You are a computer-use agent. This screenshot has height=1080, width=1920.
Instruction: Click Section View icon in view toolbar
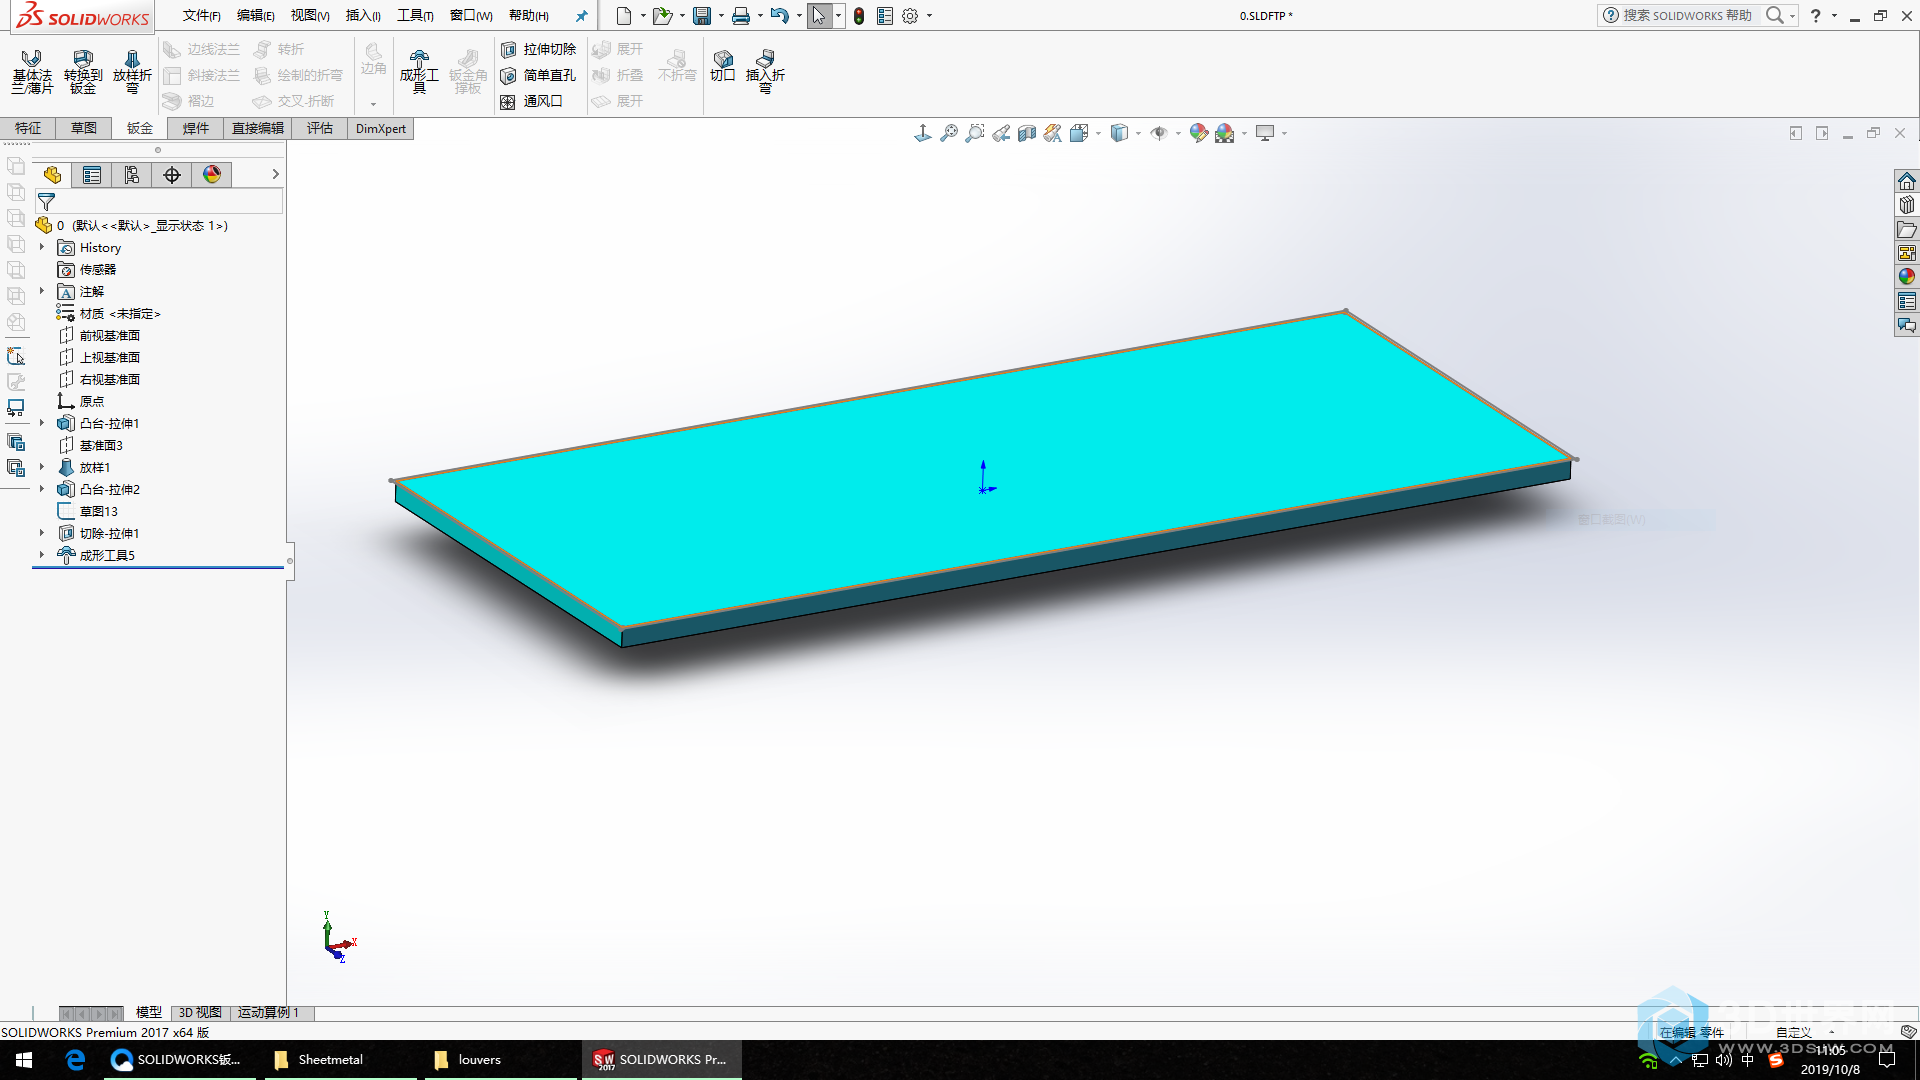pos(1027,133)
